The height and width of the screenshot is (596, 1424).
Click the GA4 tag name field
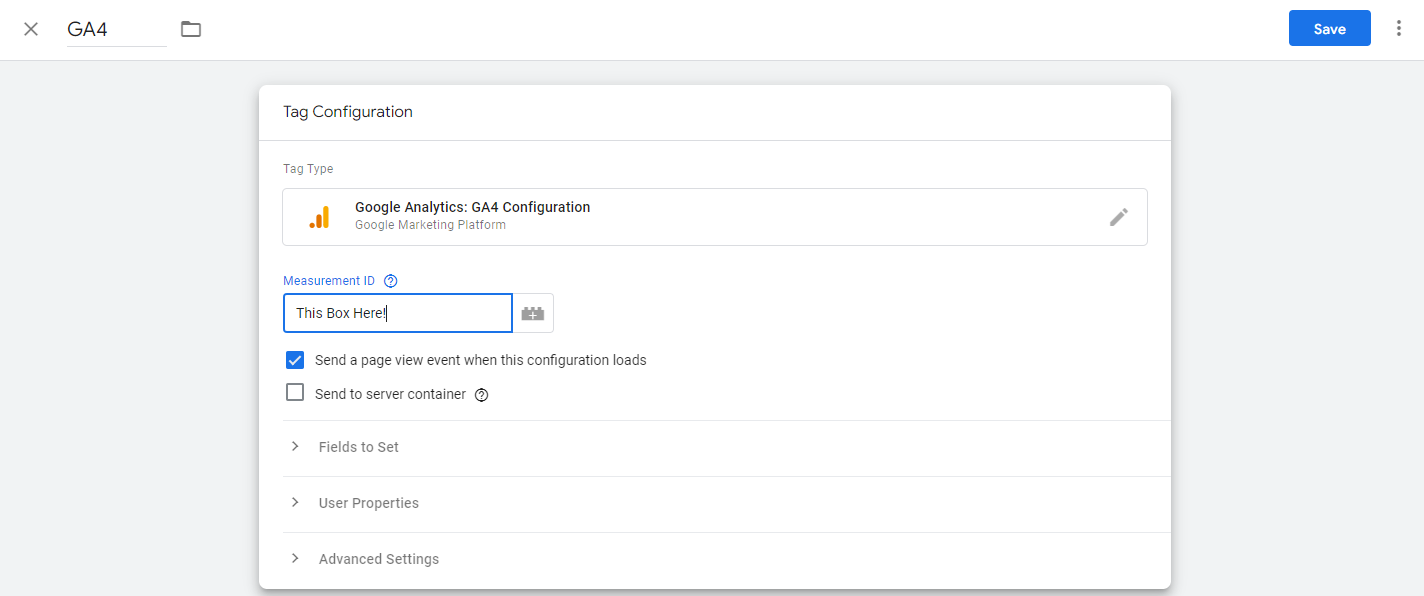115,30
